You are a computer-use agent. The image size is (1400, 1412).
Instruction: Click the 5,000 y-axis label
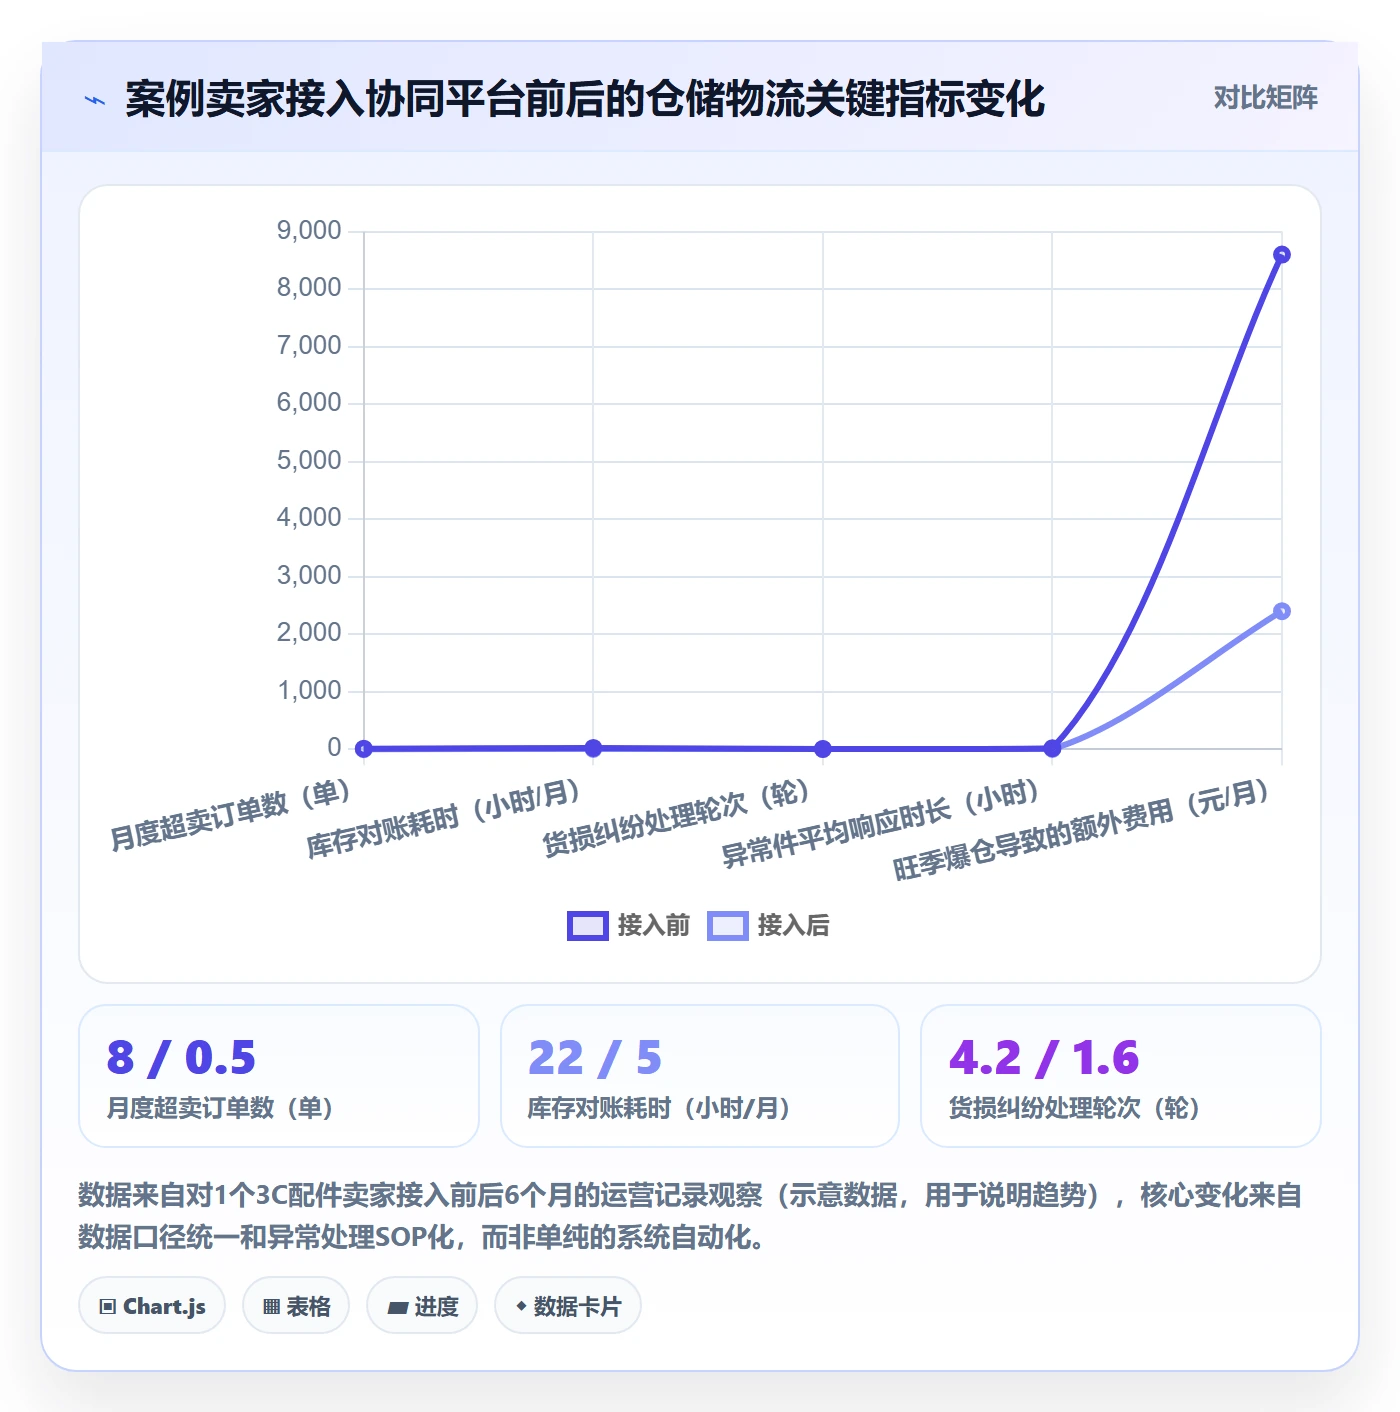tap(309, 461)
